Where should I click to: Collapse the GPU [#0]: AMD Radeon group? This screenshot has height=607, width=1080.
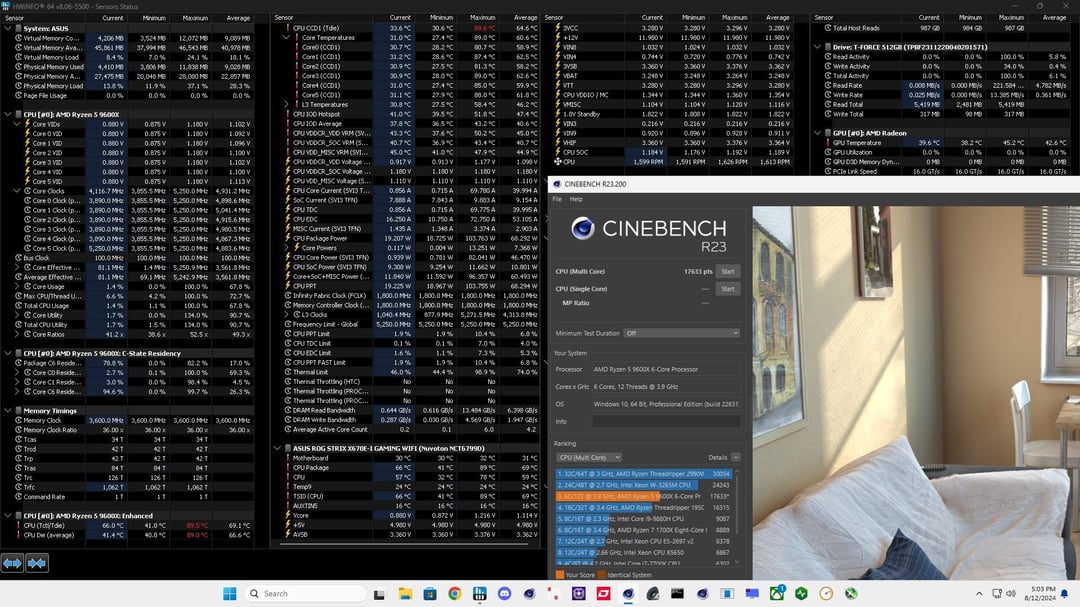pos(818,133)
